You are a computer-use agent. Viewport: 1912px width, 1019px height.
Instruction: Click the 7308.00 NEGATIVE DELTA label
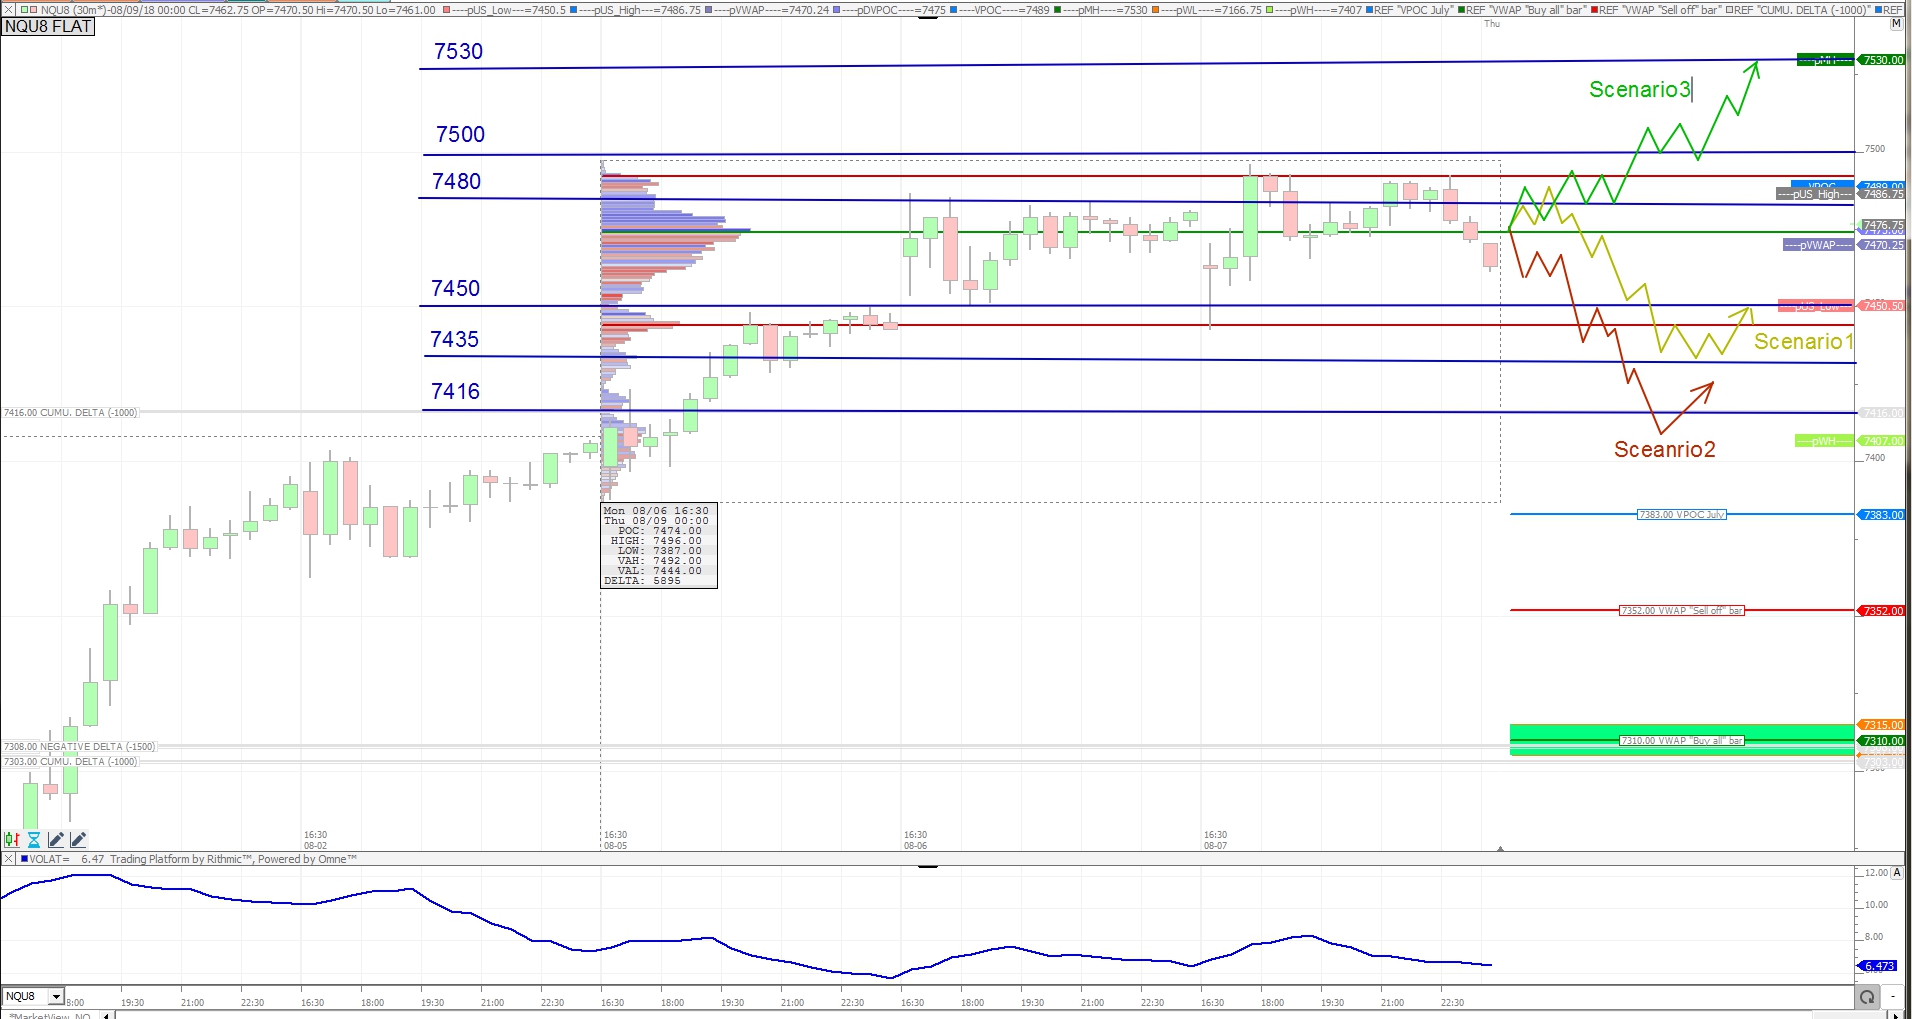click(x=80, y=747)
